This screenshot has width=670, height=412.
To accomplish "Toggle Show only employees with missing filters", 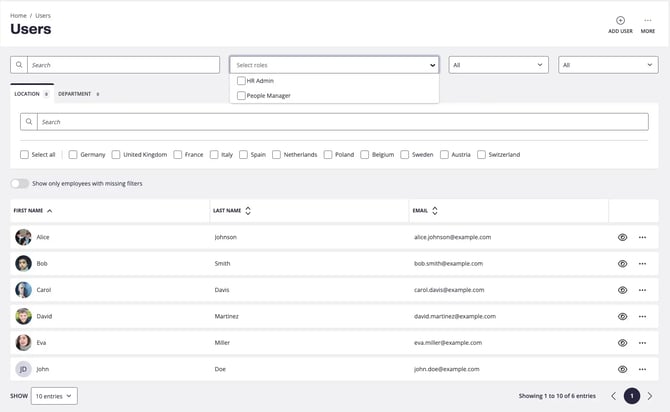I will (19, 184).
